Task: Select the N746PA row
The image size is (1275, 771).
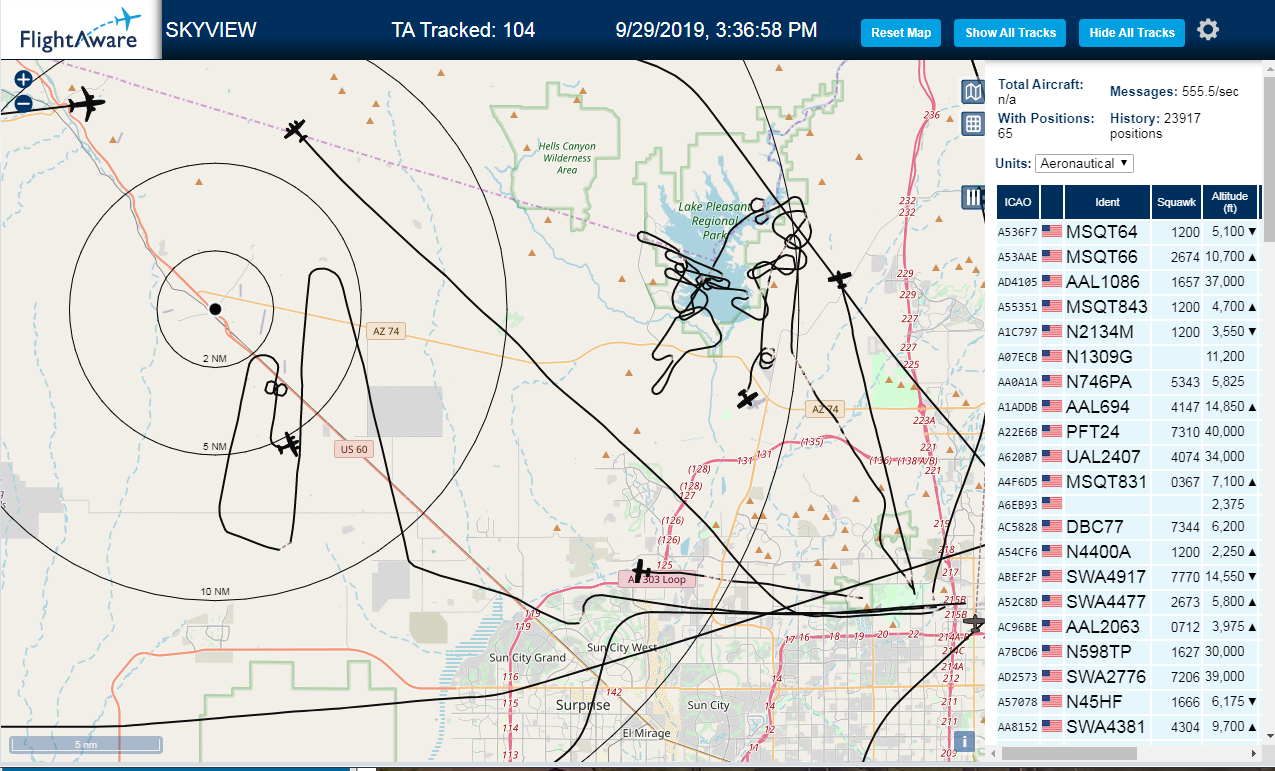Action: (1128, 381)
